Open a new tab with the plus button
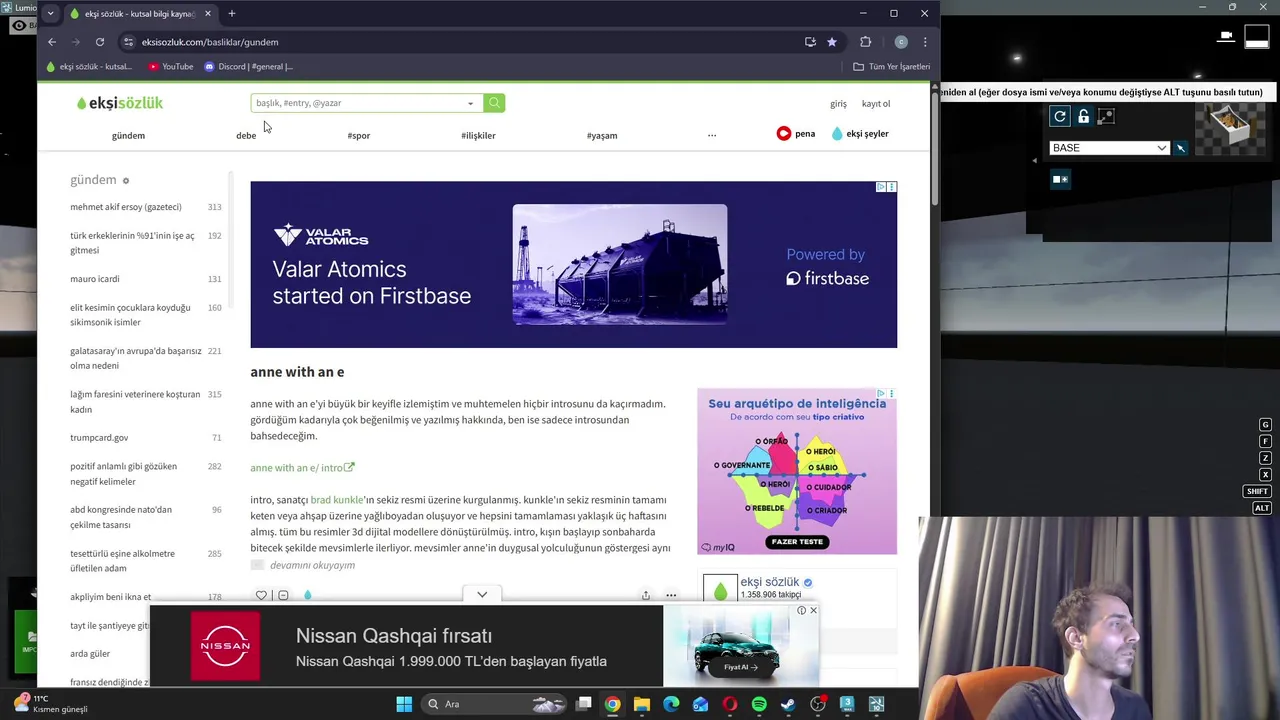Viewport: 1280px width, 720px height. 232,14
